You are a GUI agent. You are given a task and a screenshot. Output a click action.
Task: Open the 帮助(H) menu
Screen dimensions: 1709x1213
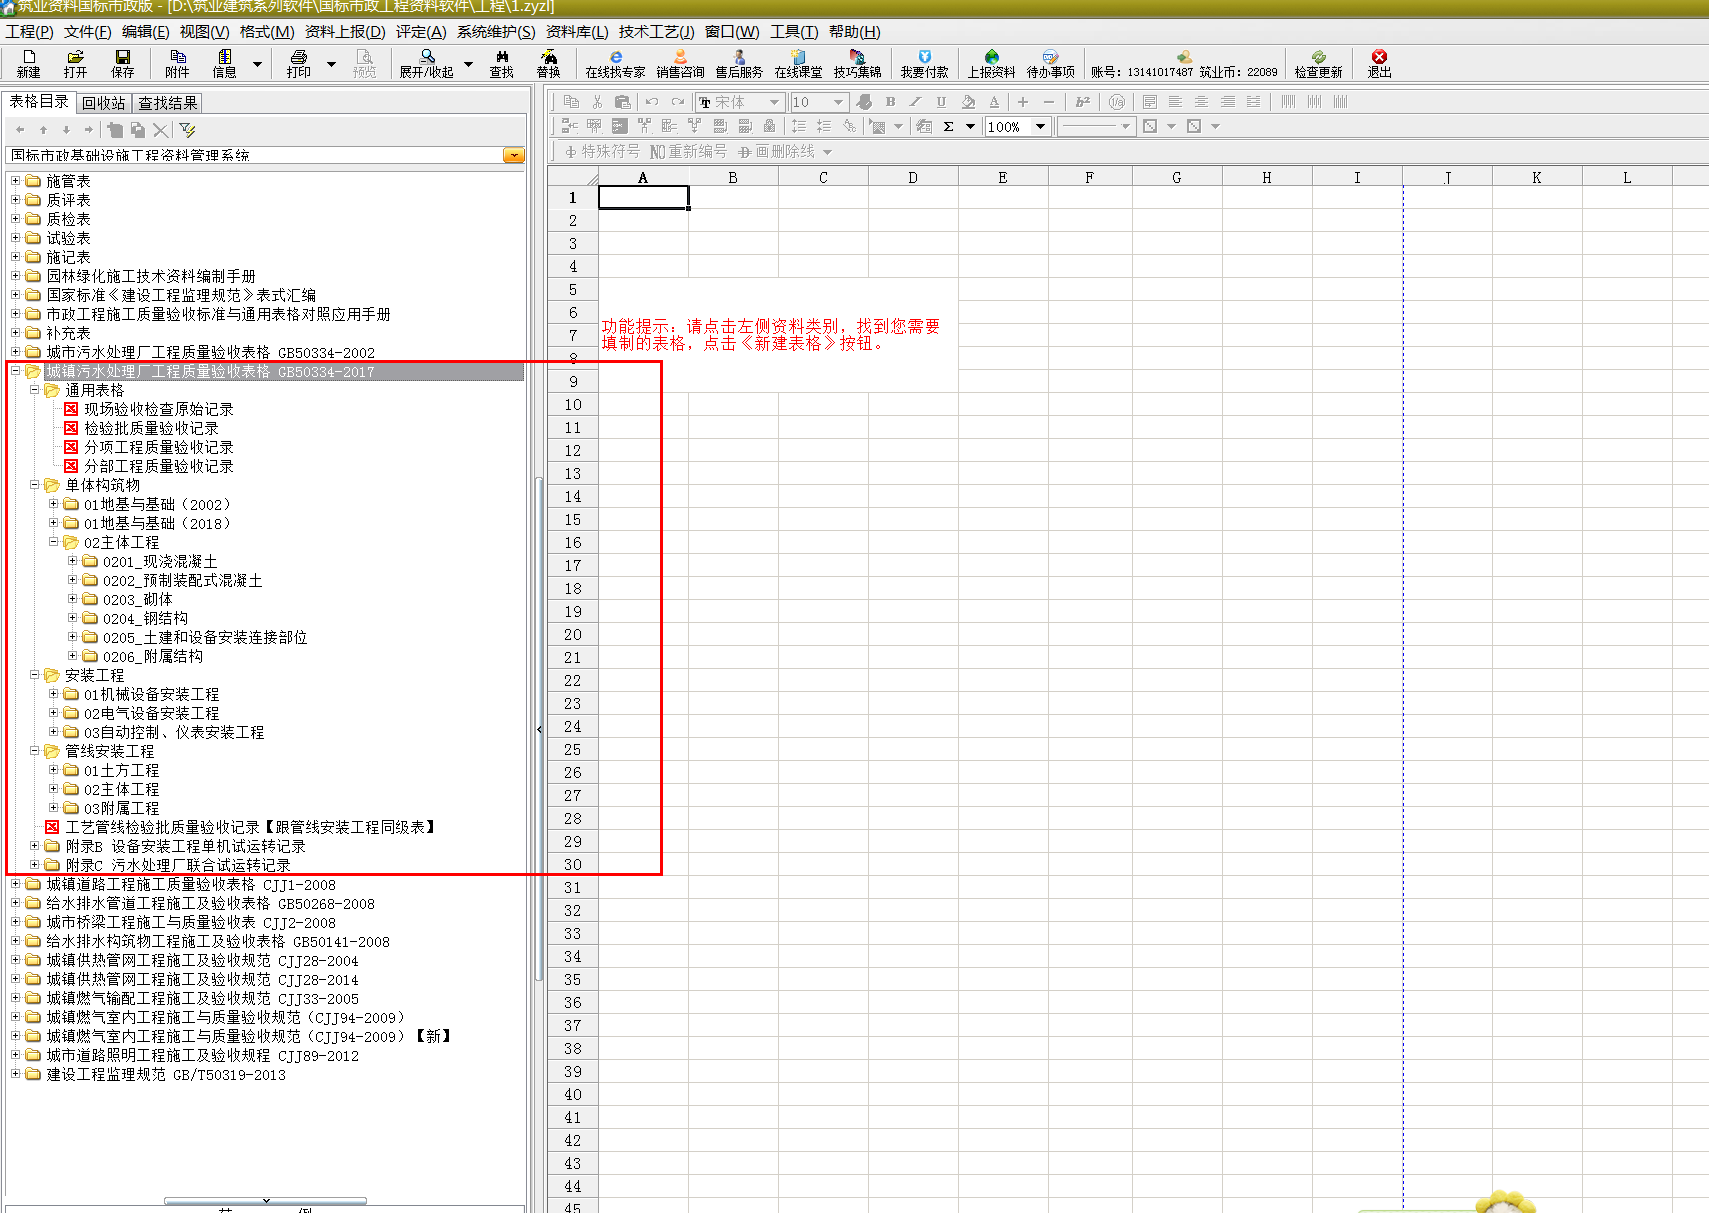tap(854, 32)
